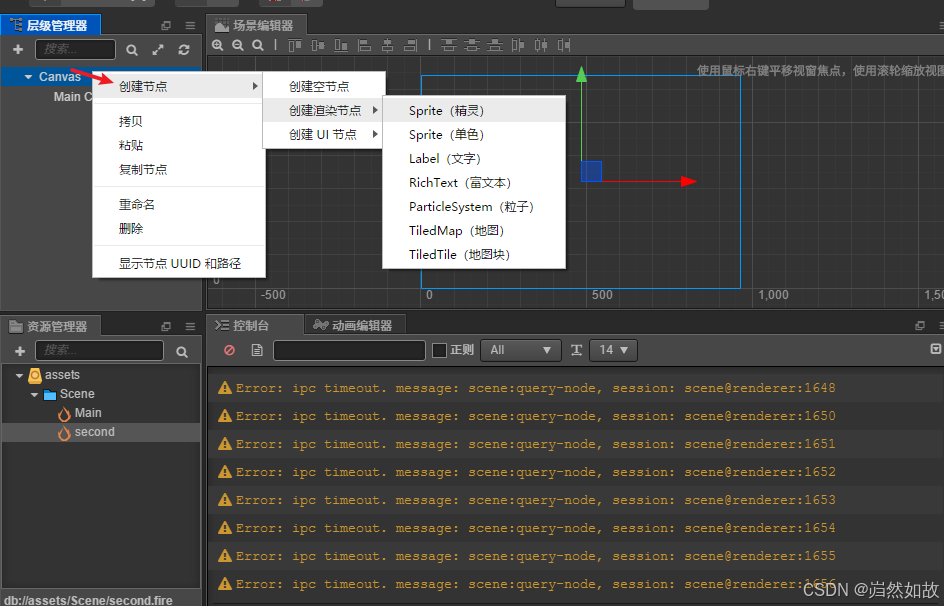944x606 pixels.
Task: Click the 拷贝 copy context menu entry
Action: click(x=179, y=122)
